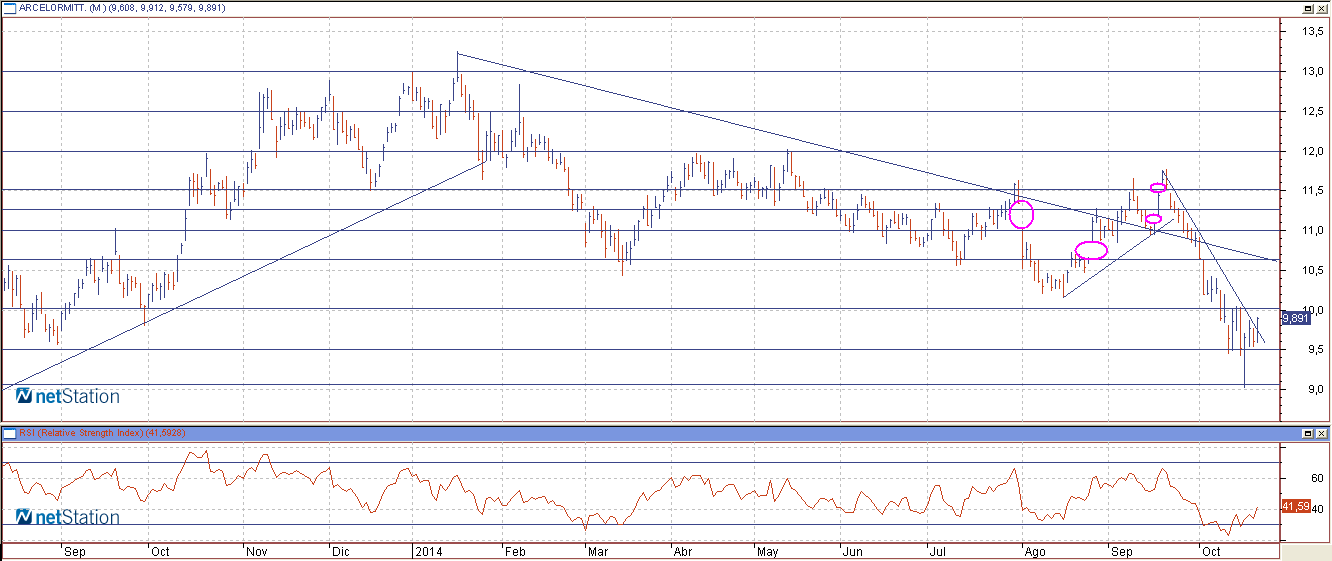Screen dimensions: 1332x561
Task: Click the Ago label on time axis
Action: click(1036, 551)
